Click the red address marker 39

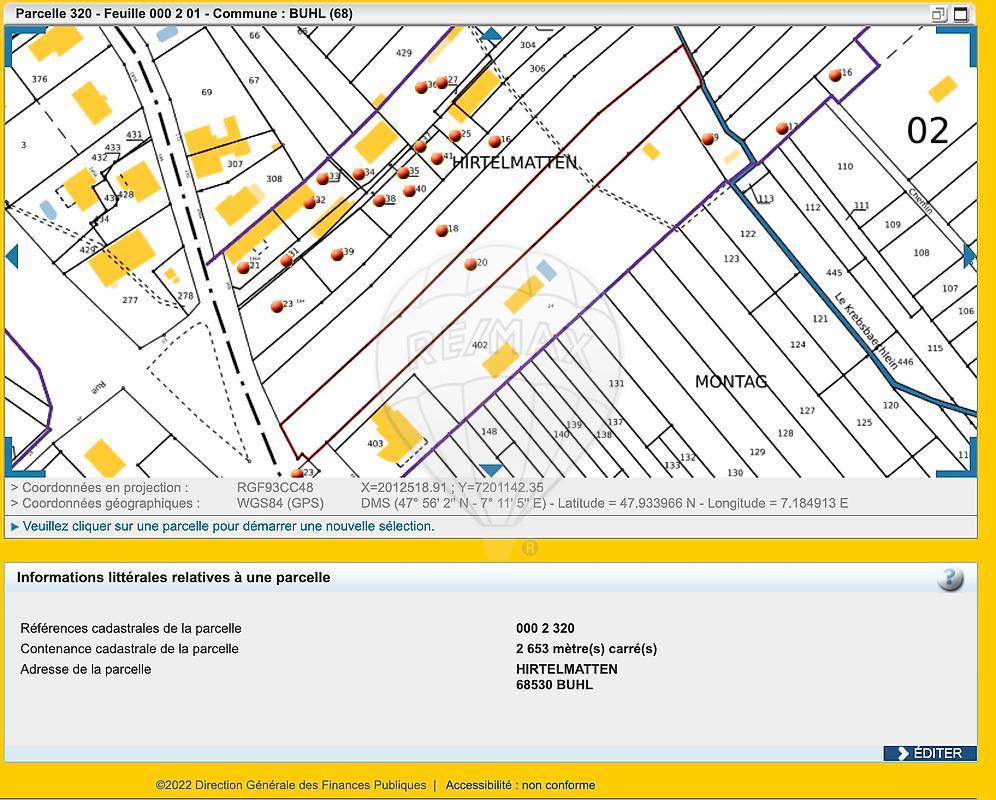[x=337, y=255]
